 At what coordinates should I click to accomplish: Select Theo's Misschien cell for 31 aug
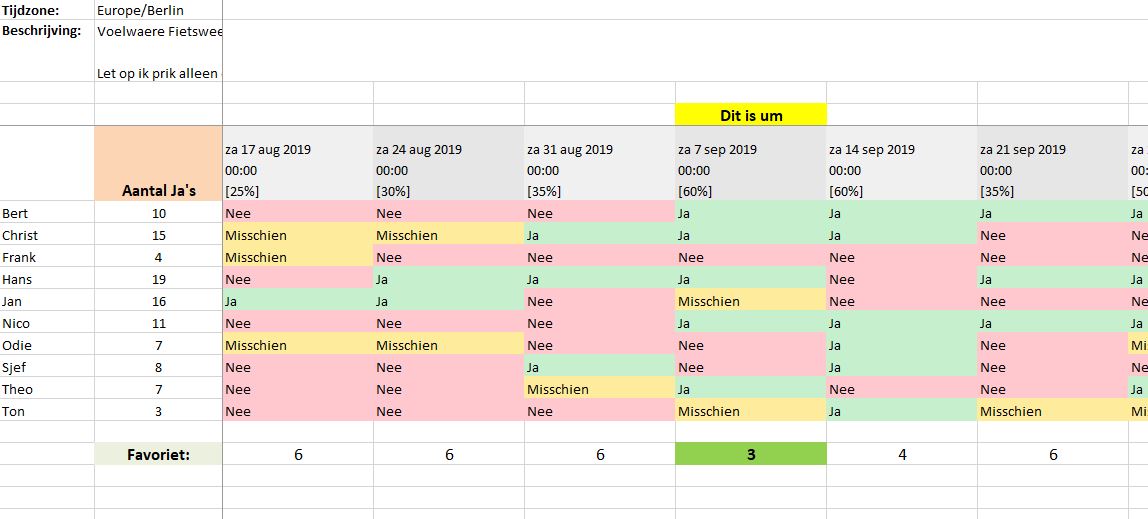point(600,389)
